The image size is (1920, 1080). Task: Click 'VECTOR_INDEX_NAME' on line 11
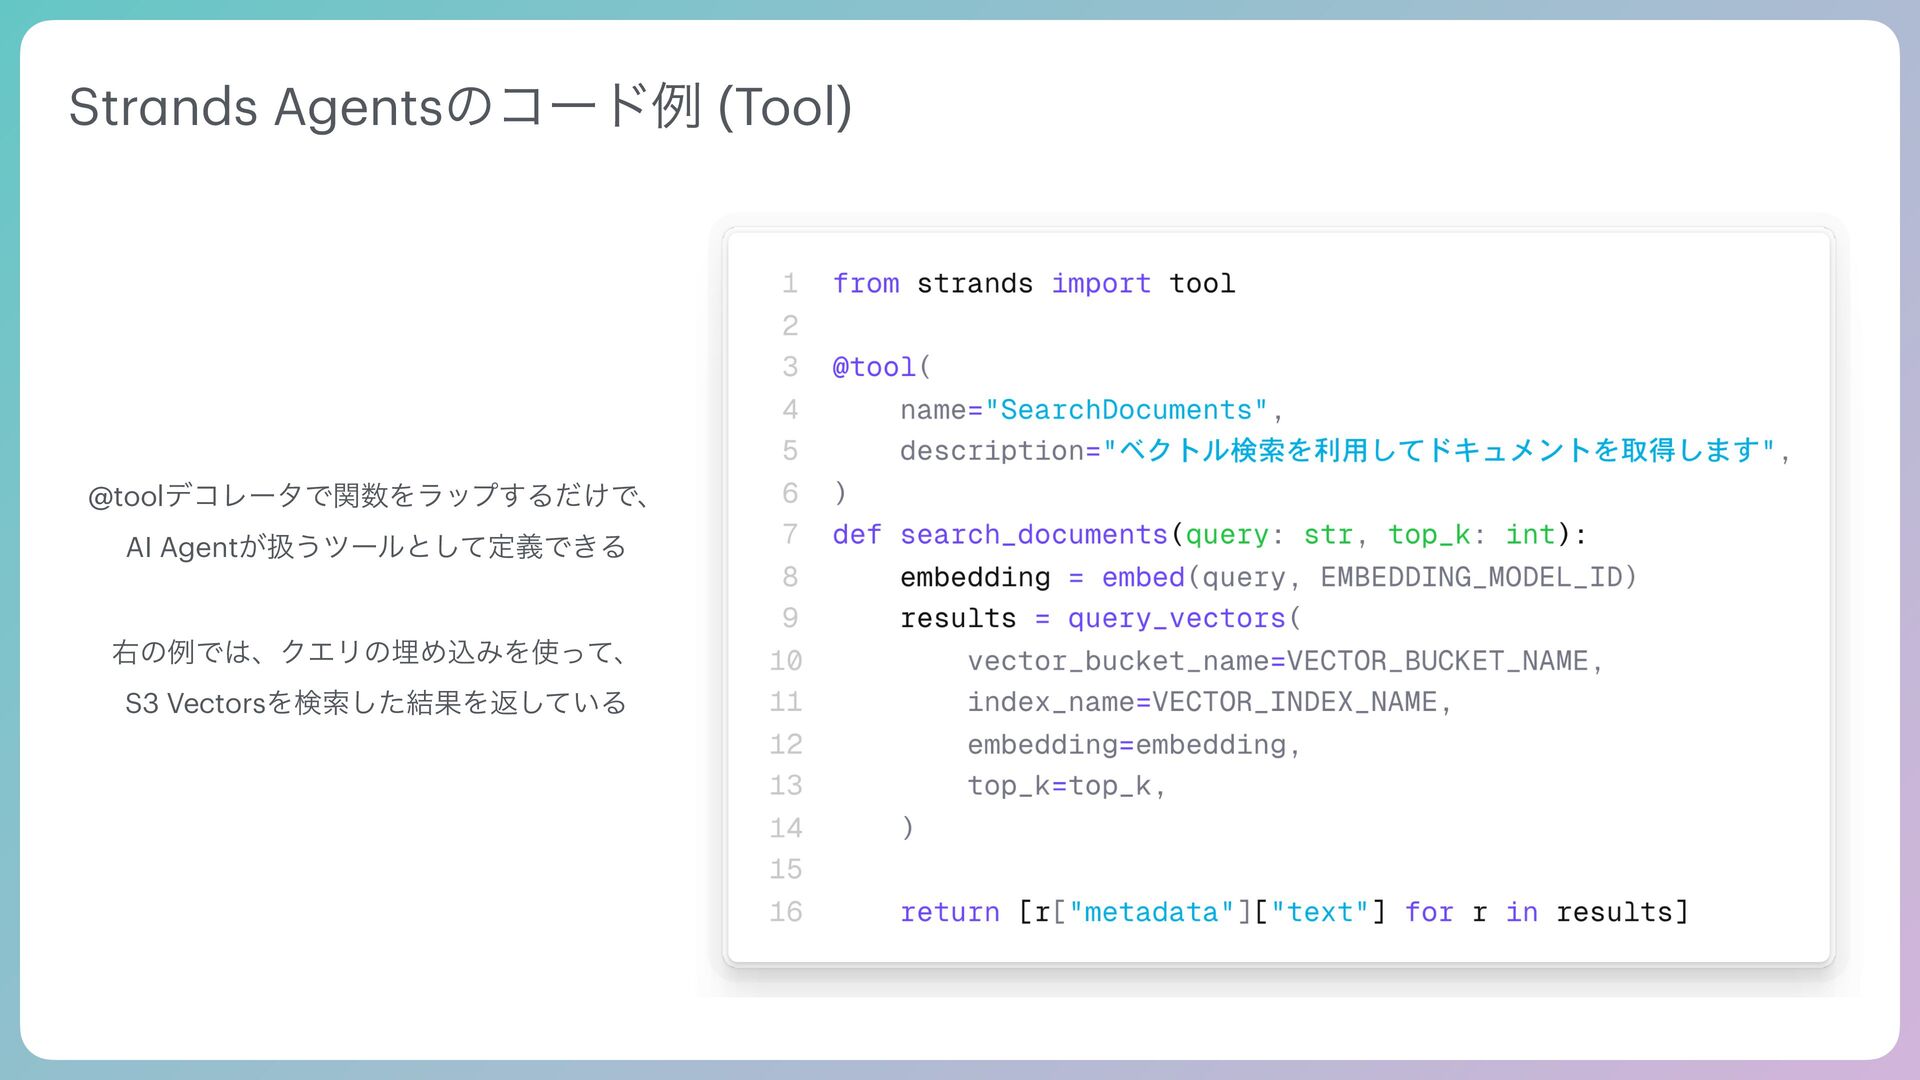(1294, 702)
